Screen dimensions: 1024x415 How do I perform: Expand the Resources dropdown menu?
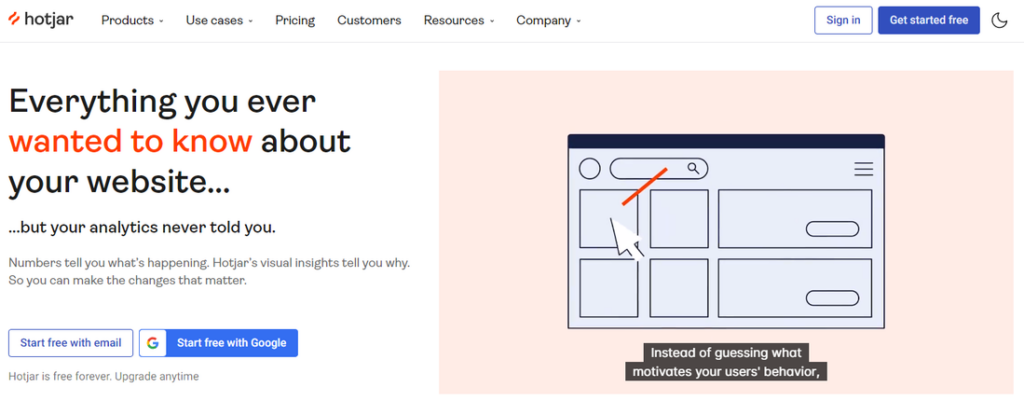point(459,20)
